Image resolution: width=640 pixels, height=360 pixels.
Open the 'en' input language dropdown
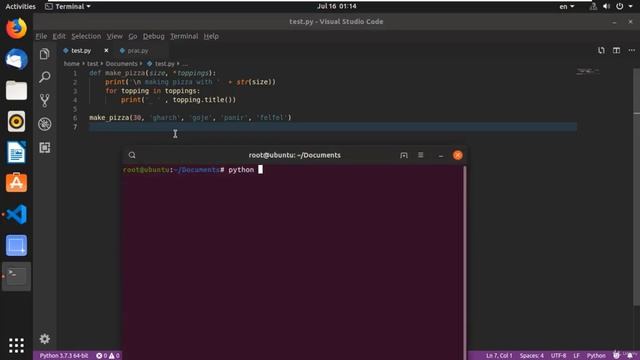(x=567, y=7)
